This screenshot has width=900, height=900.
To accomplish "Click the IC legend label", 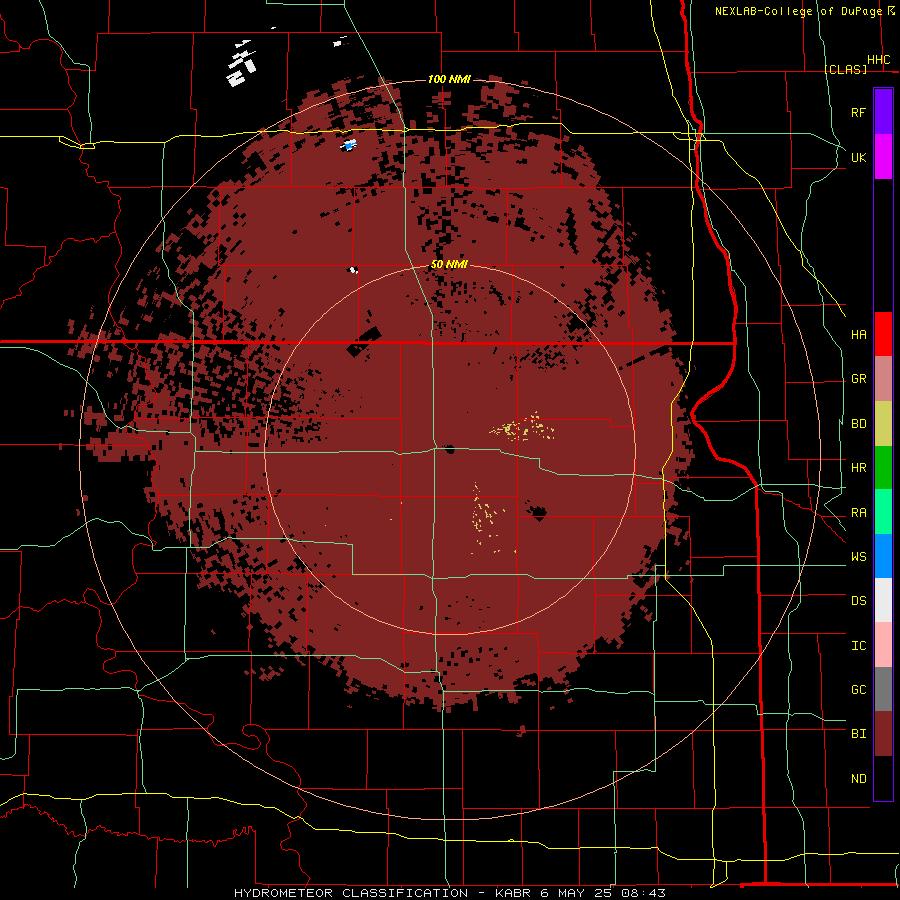I will [858, 645].
